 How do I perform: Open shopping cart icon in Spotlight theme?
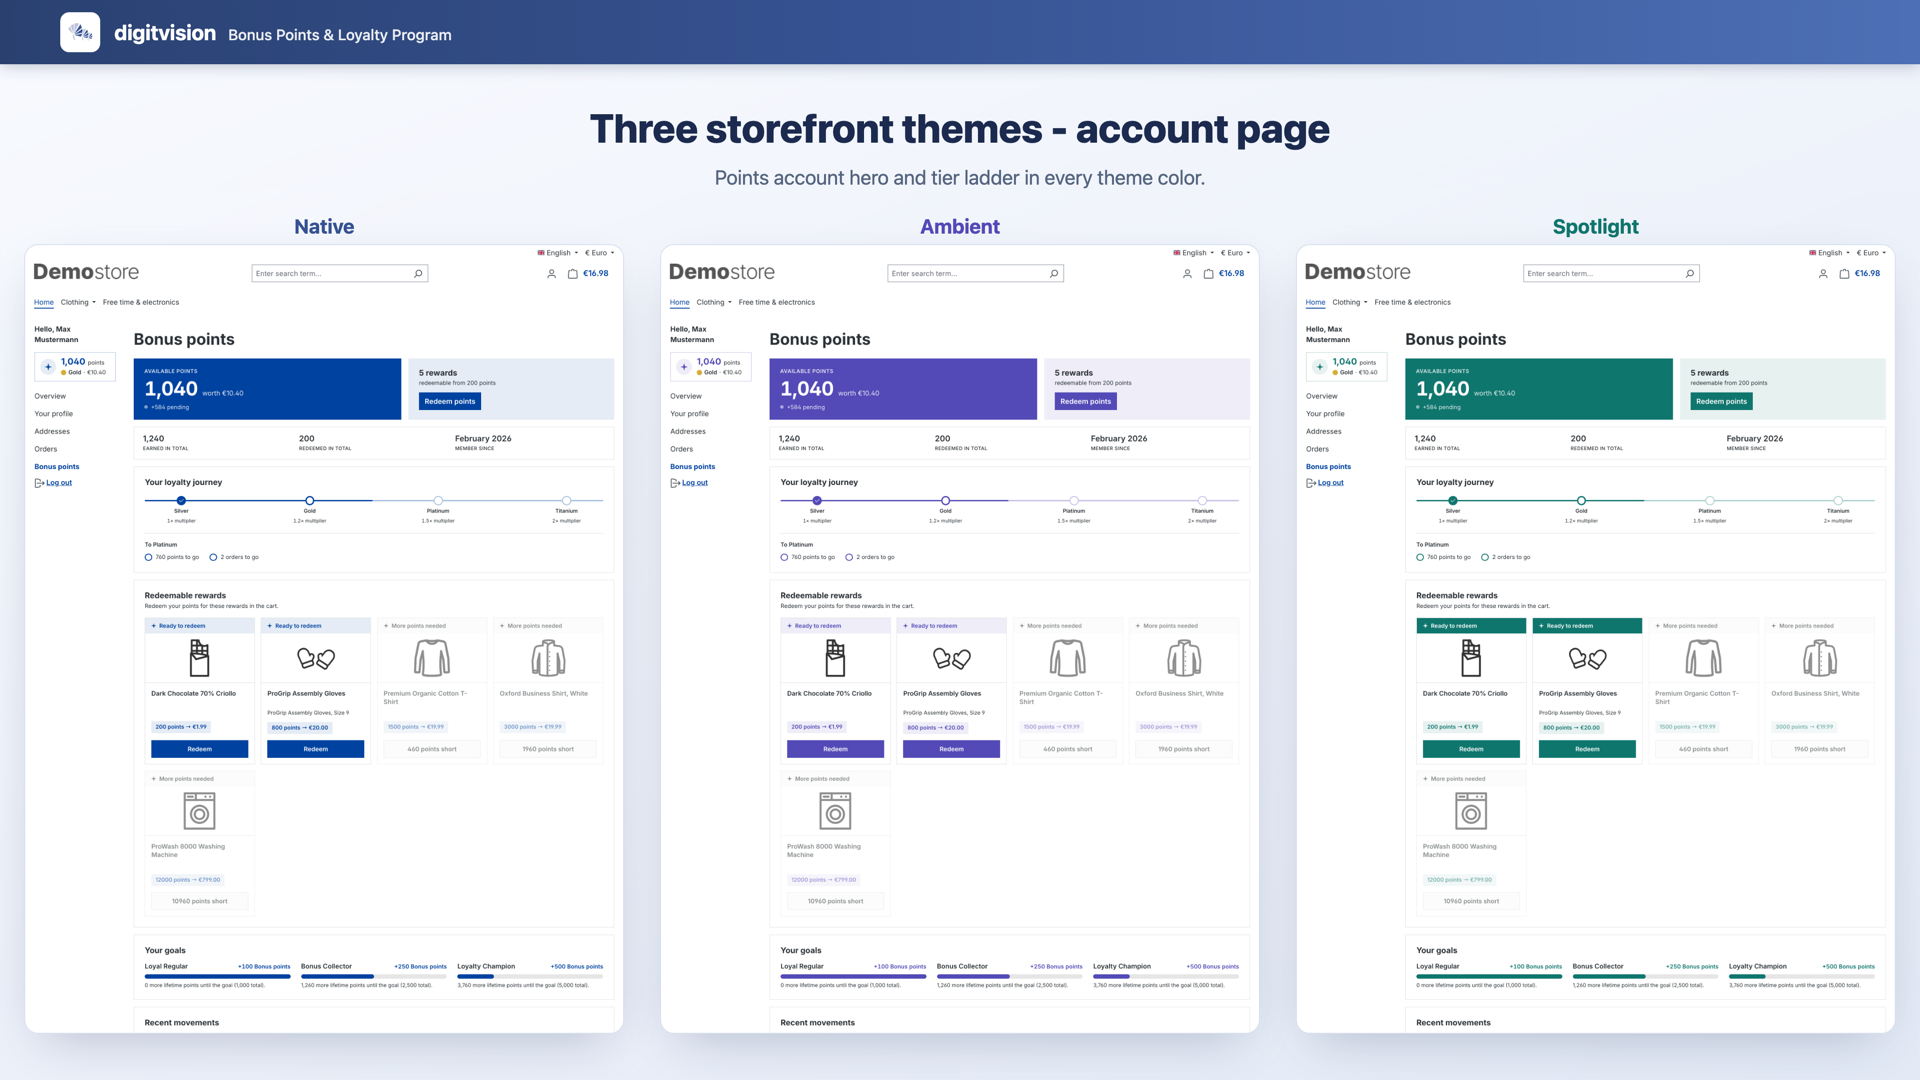pos(1844,273)
